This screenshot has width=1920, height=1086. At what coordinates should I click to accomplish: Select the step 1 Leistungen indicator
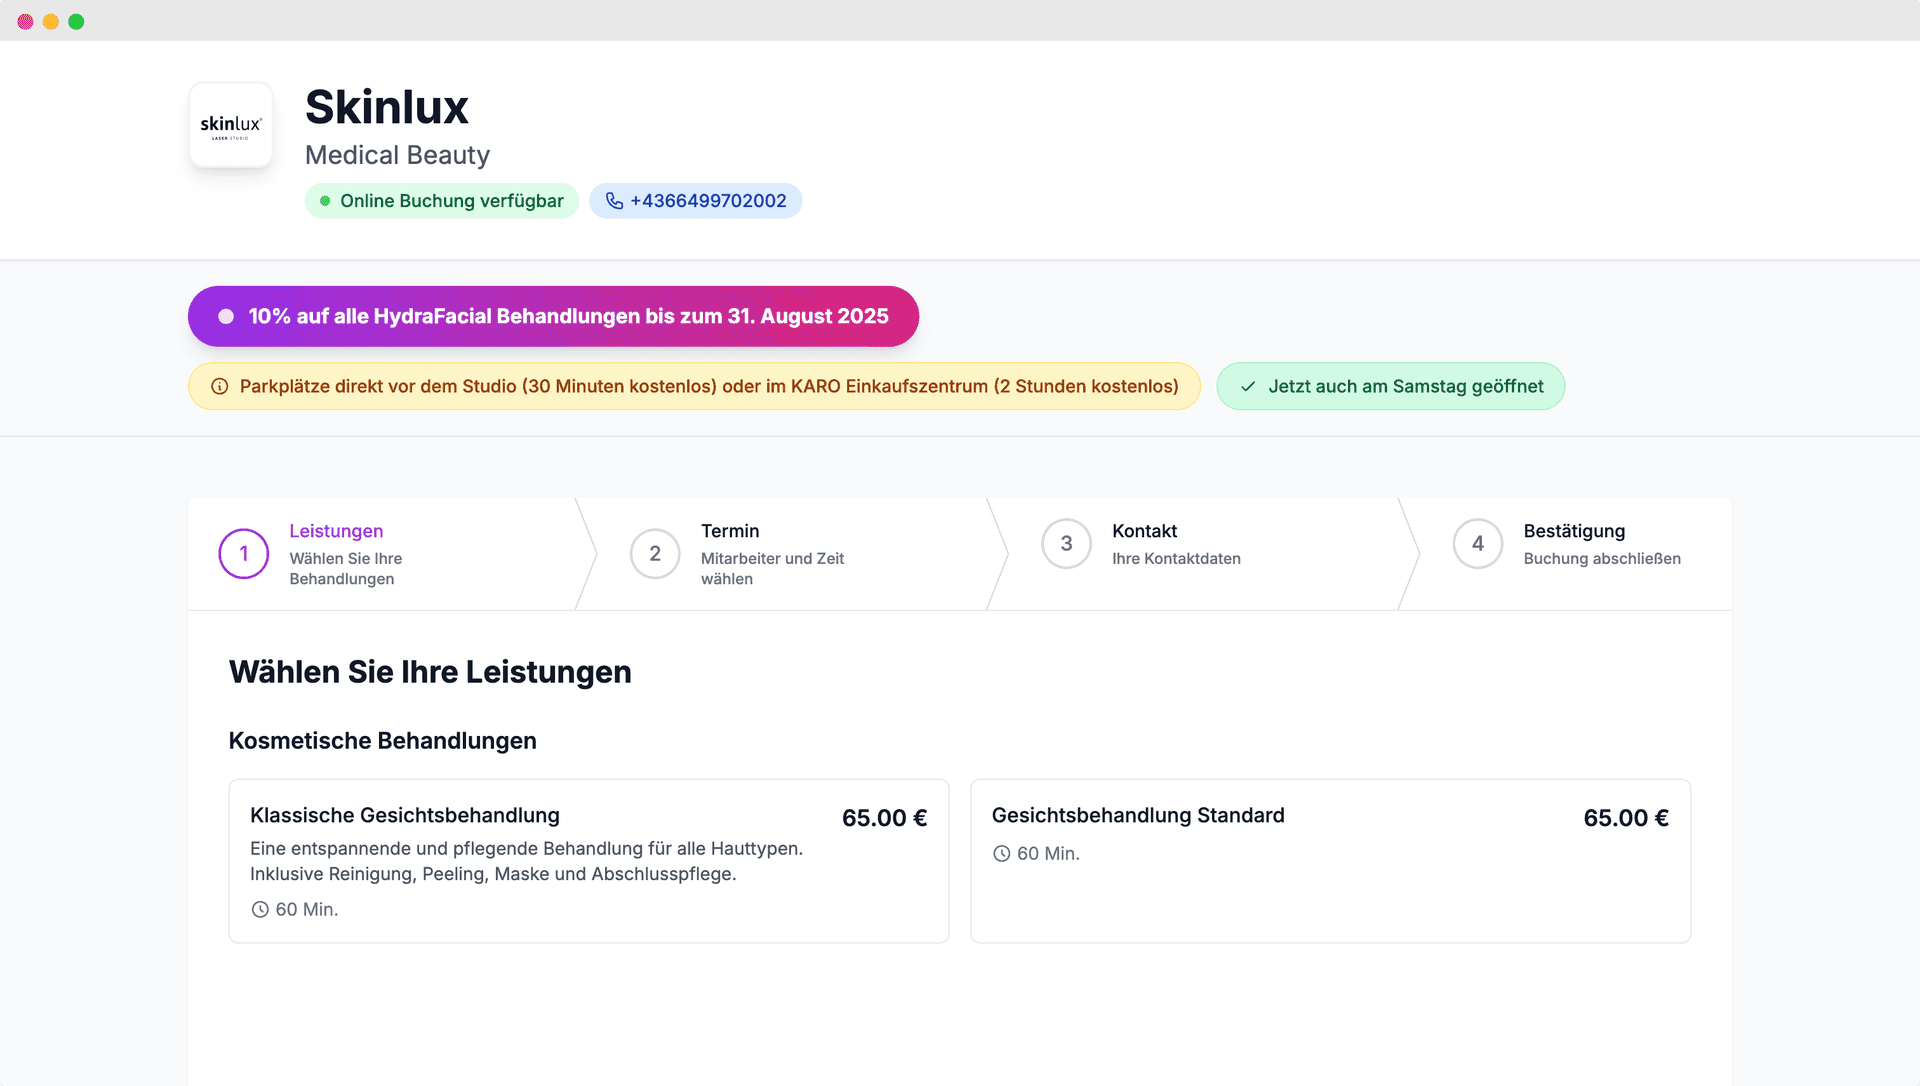click(x=243, y=553)
